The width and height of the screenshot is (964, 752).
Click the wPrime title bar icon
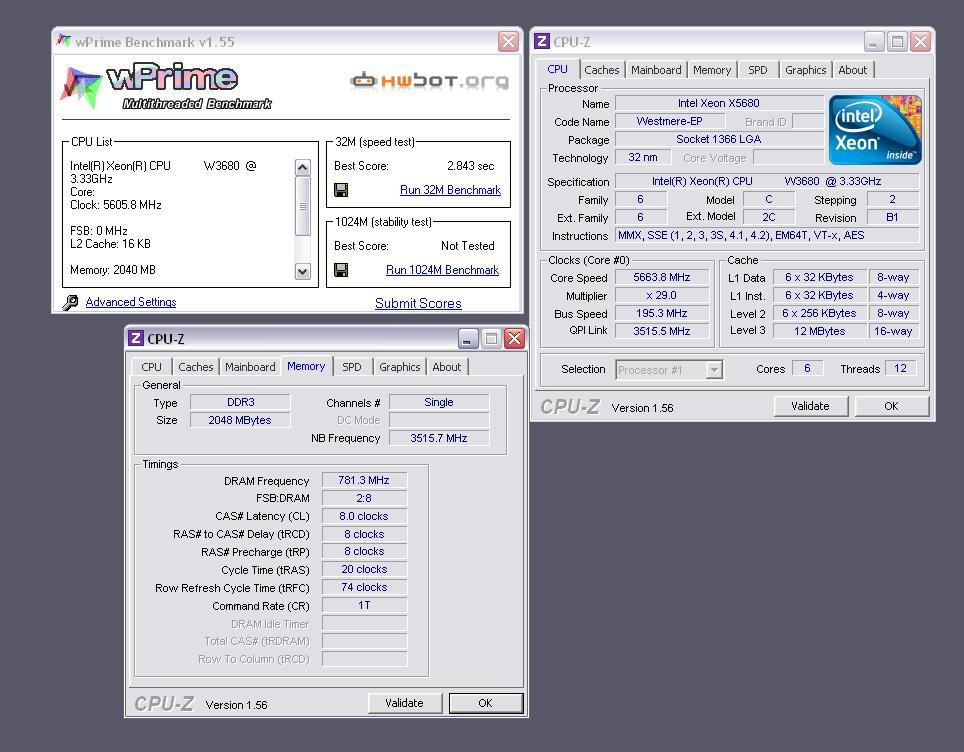pyautogui.click(x=63, y=41)
